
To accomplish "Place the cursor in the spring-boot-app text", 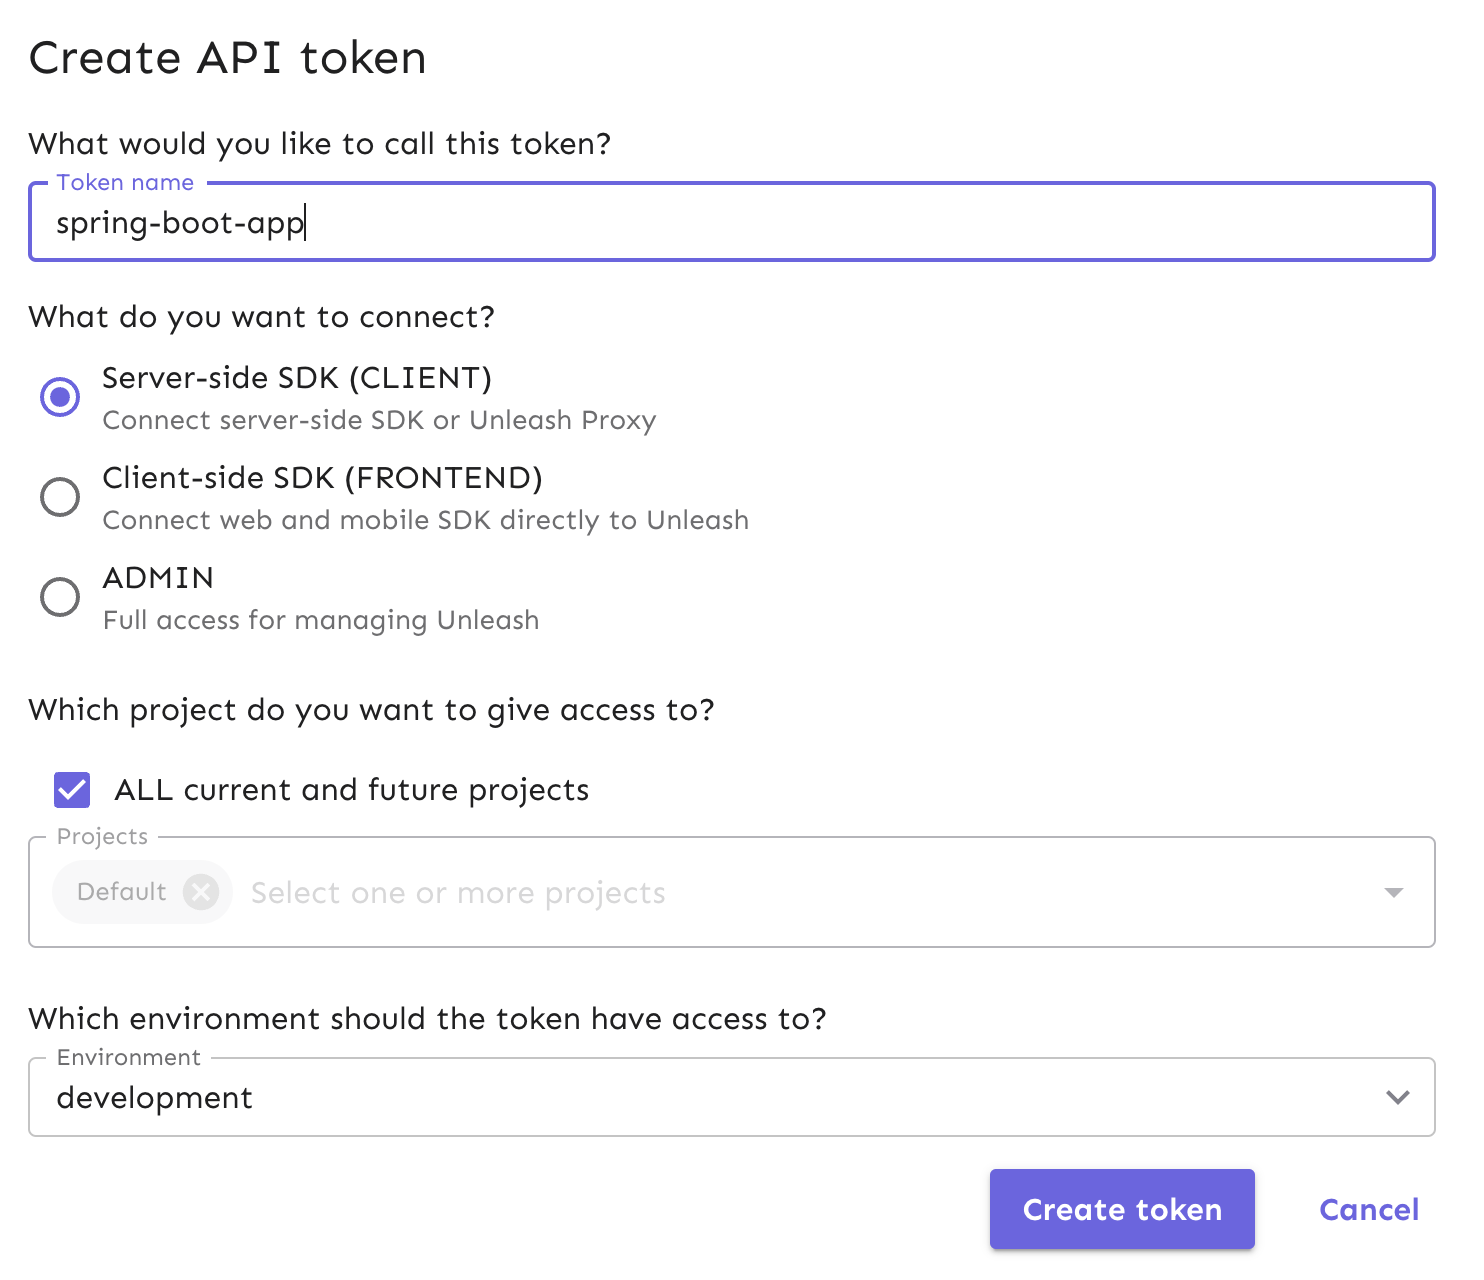I will (x=180, y=222).
